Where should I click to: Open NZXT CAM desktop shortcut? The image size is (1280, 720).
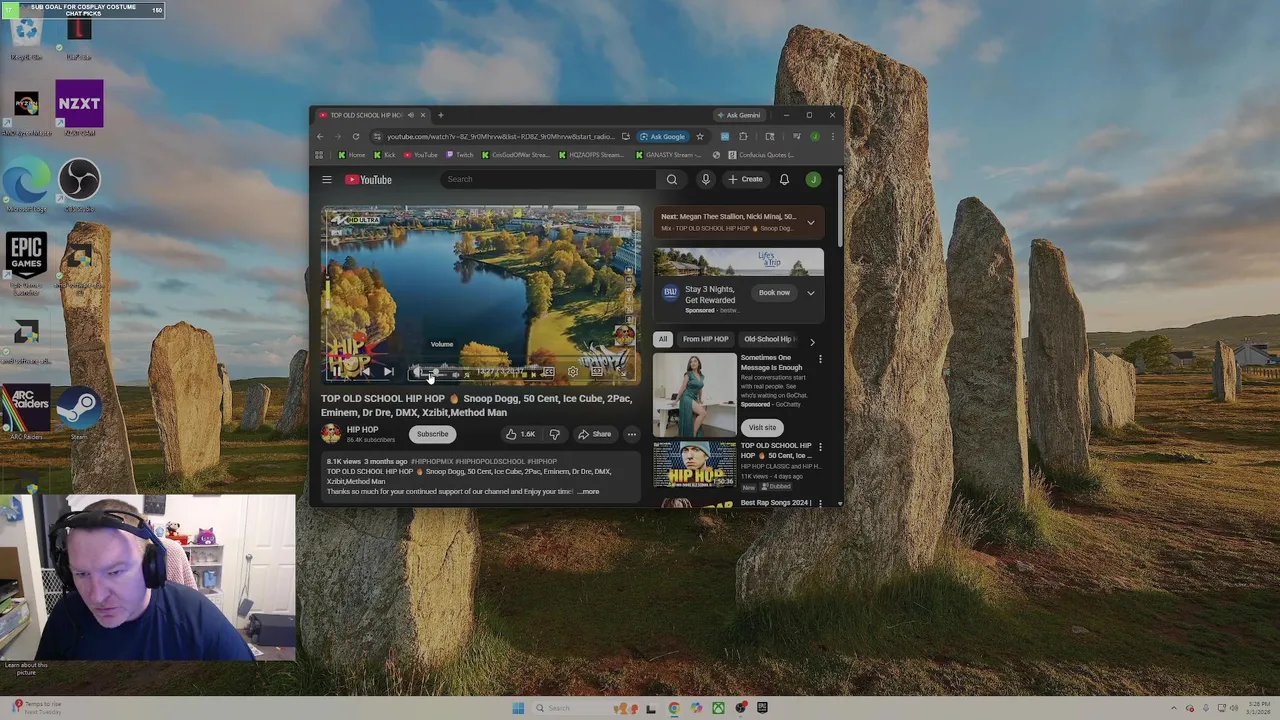(79, 108)
